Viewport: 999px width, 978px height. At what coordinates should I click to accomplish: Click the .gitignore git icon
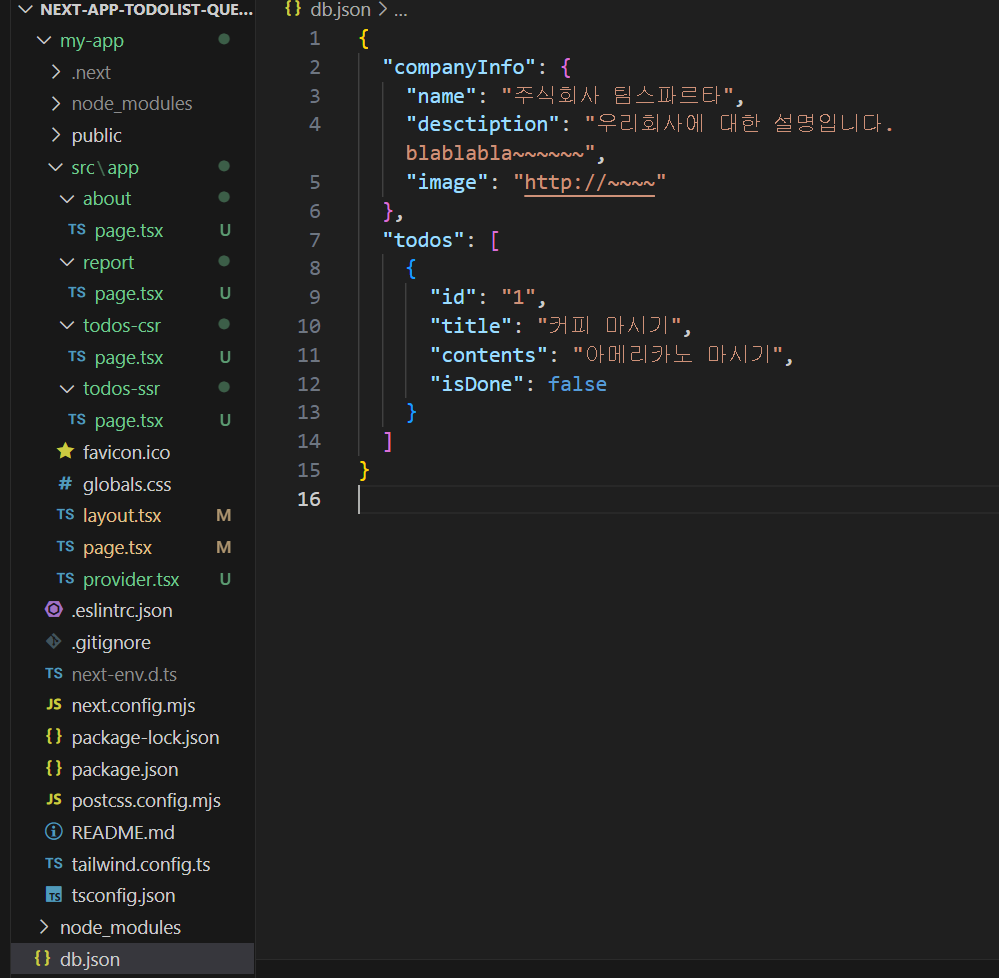point(54,642)
